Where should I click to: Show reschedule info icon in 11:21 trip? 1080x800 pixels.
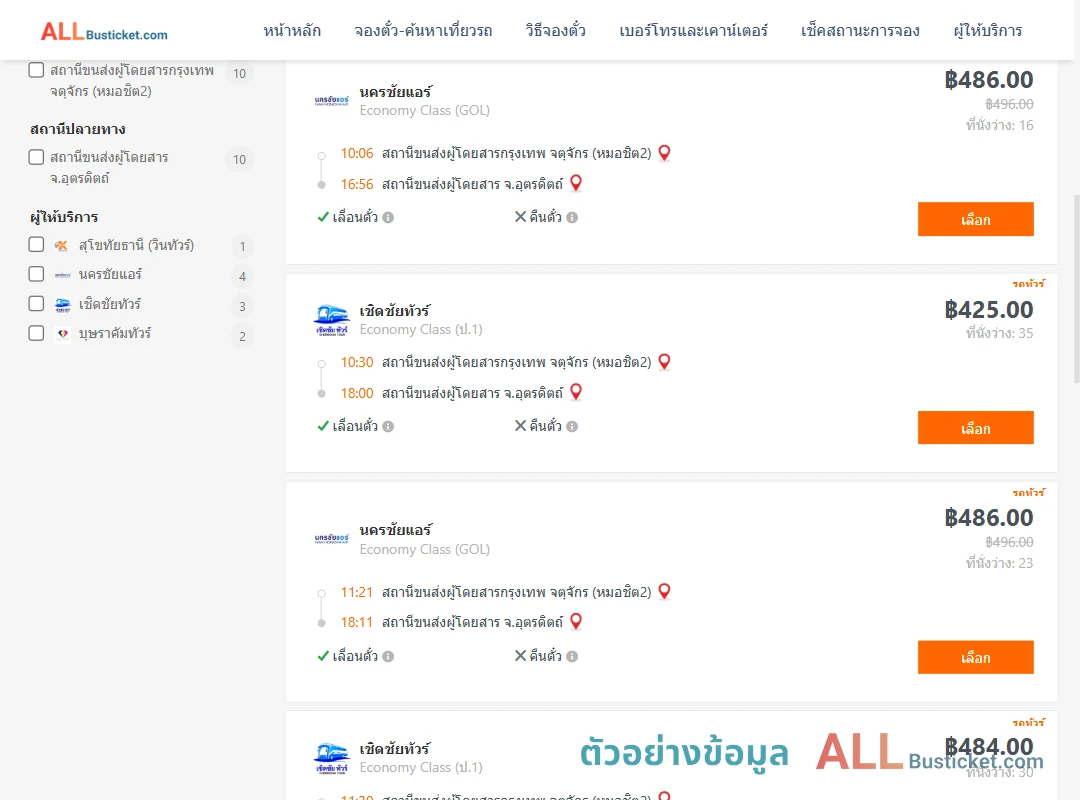coord(388,657)
